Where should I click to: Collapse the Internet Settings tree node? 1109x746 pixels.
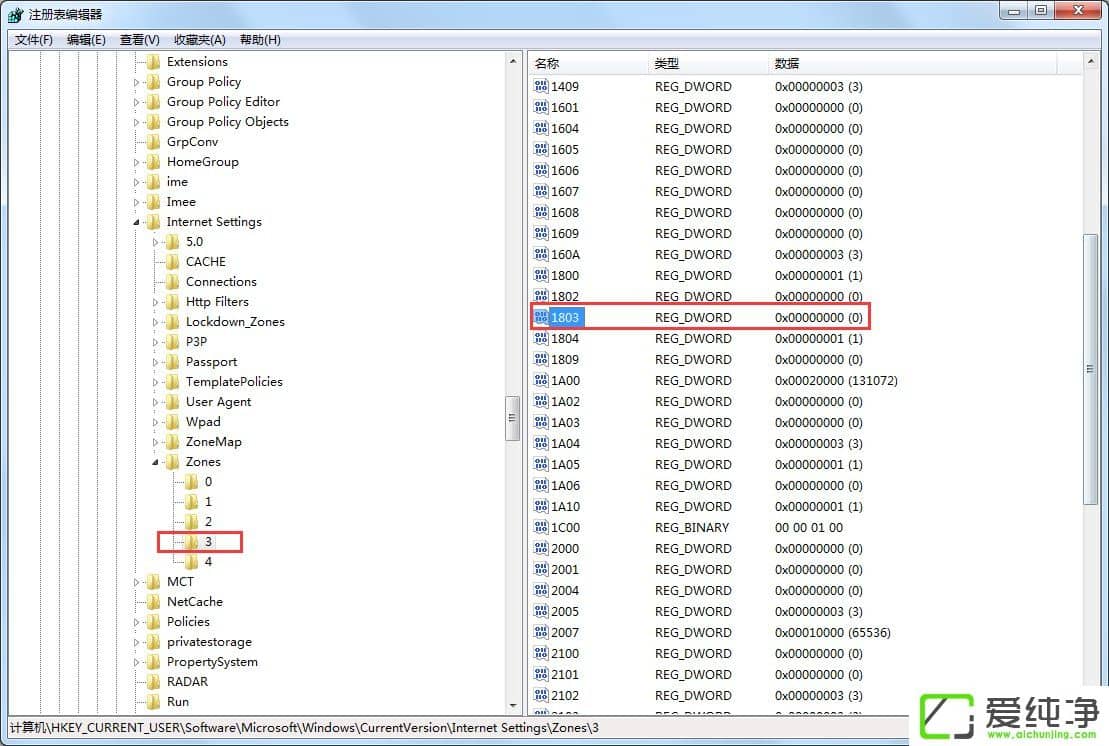(x=137, y=222)
